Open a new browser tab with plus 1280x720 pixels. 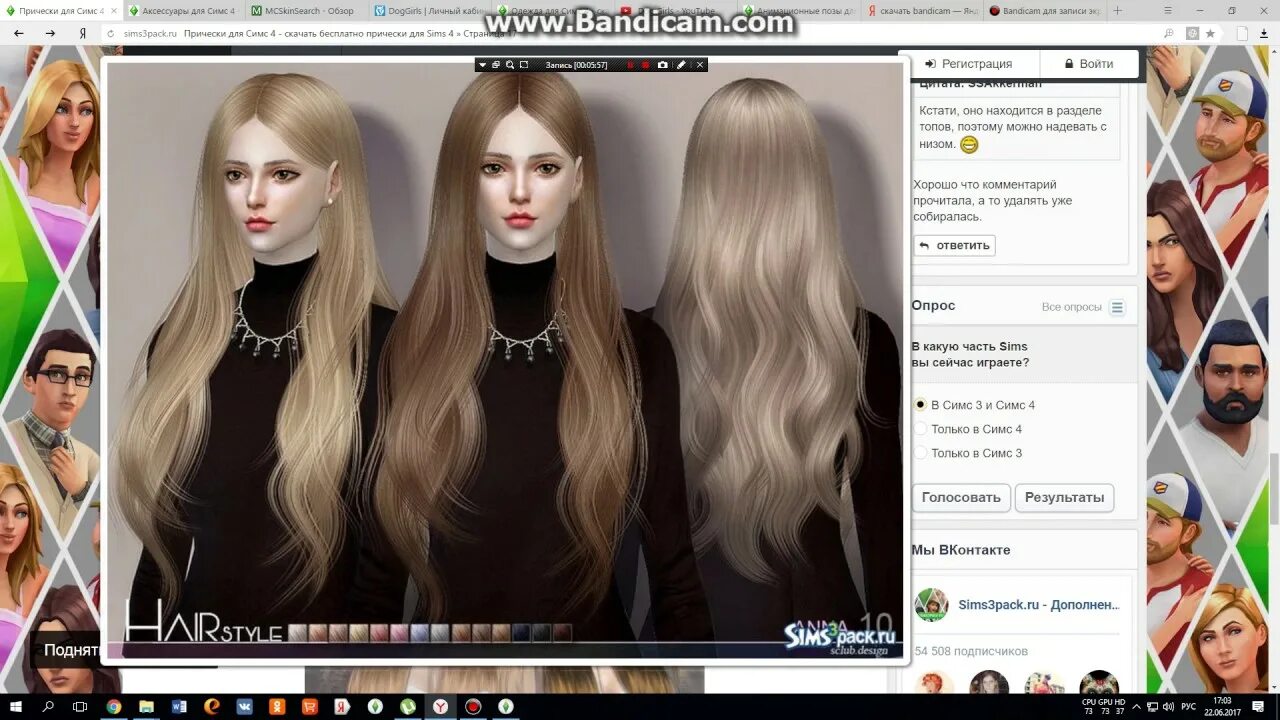tap(1118, 11)
